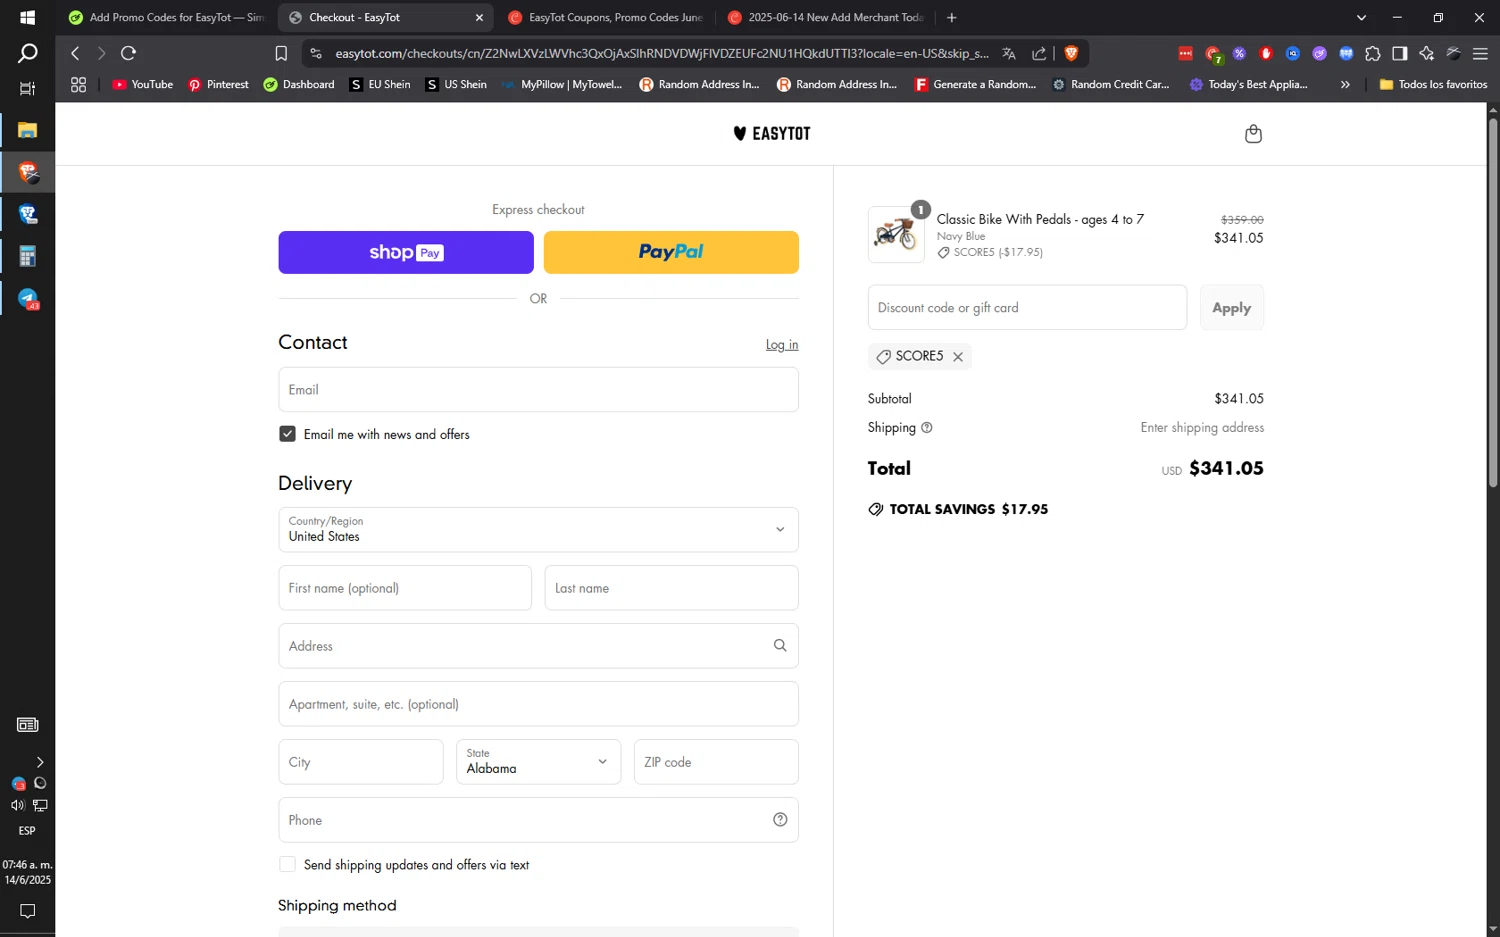
Task: Bookmark this page via bookmark icon
Action: [x=281, y=53]
